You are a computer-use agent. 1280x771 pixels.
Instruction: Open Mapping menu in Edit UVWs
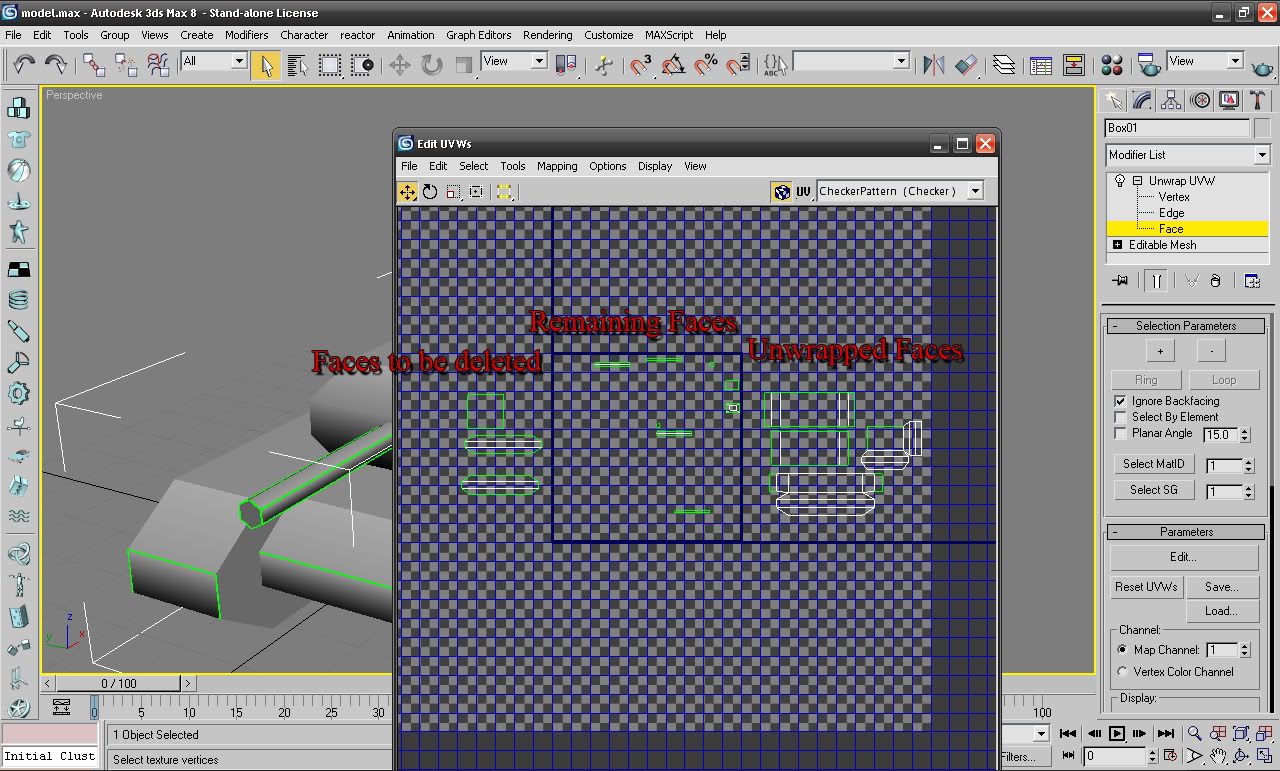[557, 166]
